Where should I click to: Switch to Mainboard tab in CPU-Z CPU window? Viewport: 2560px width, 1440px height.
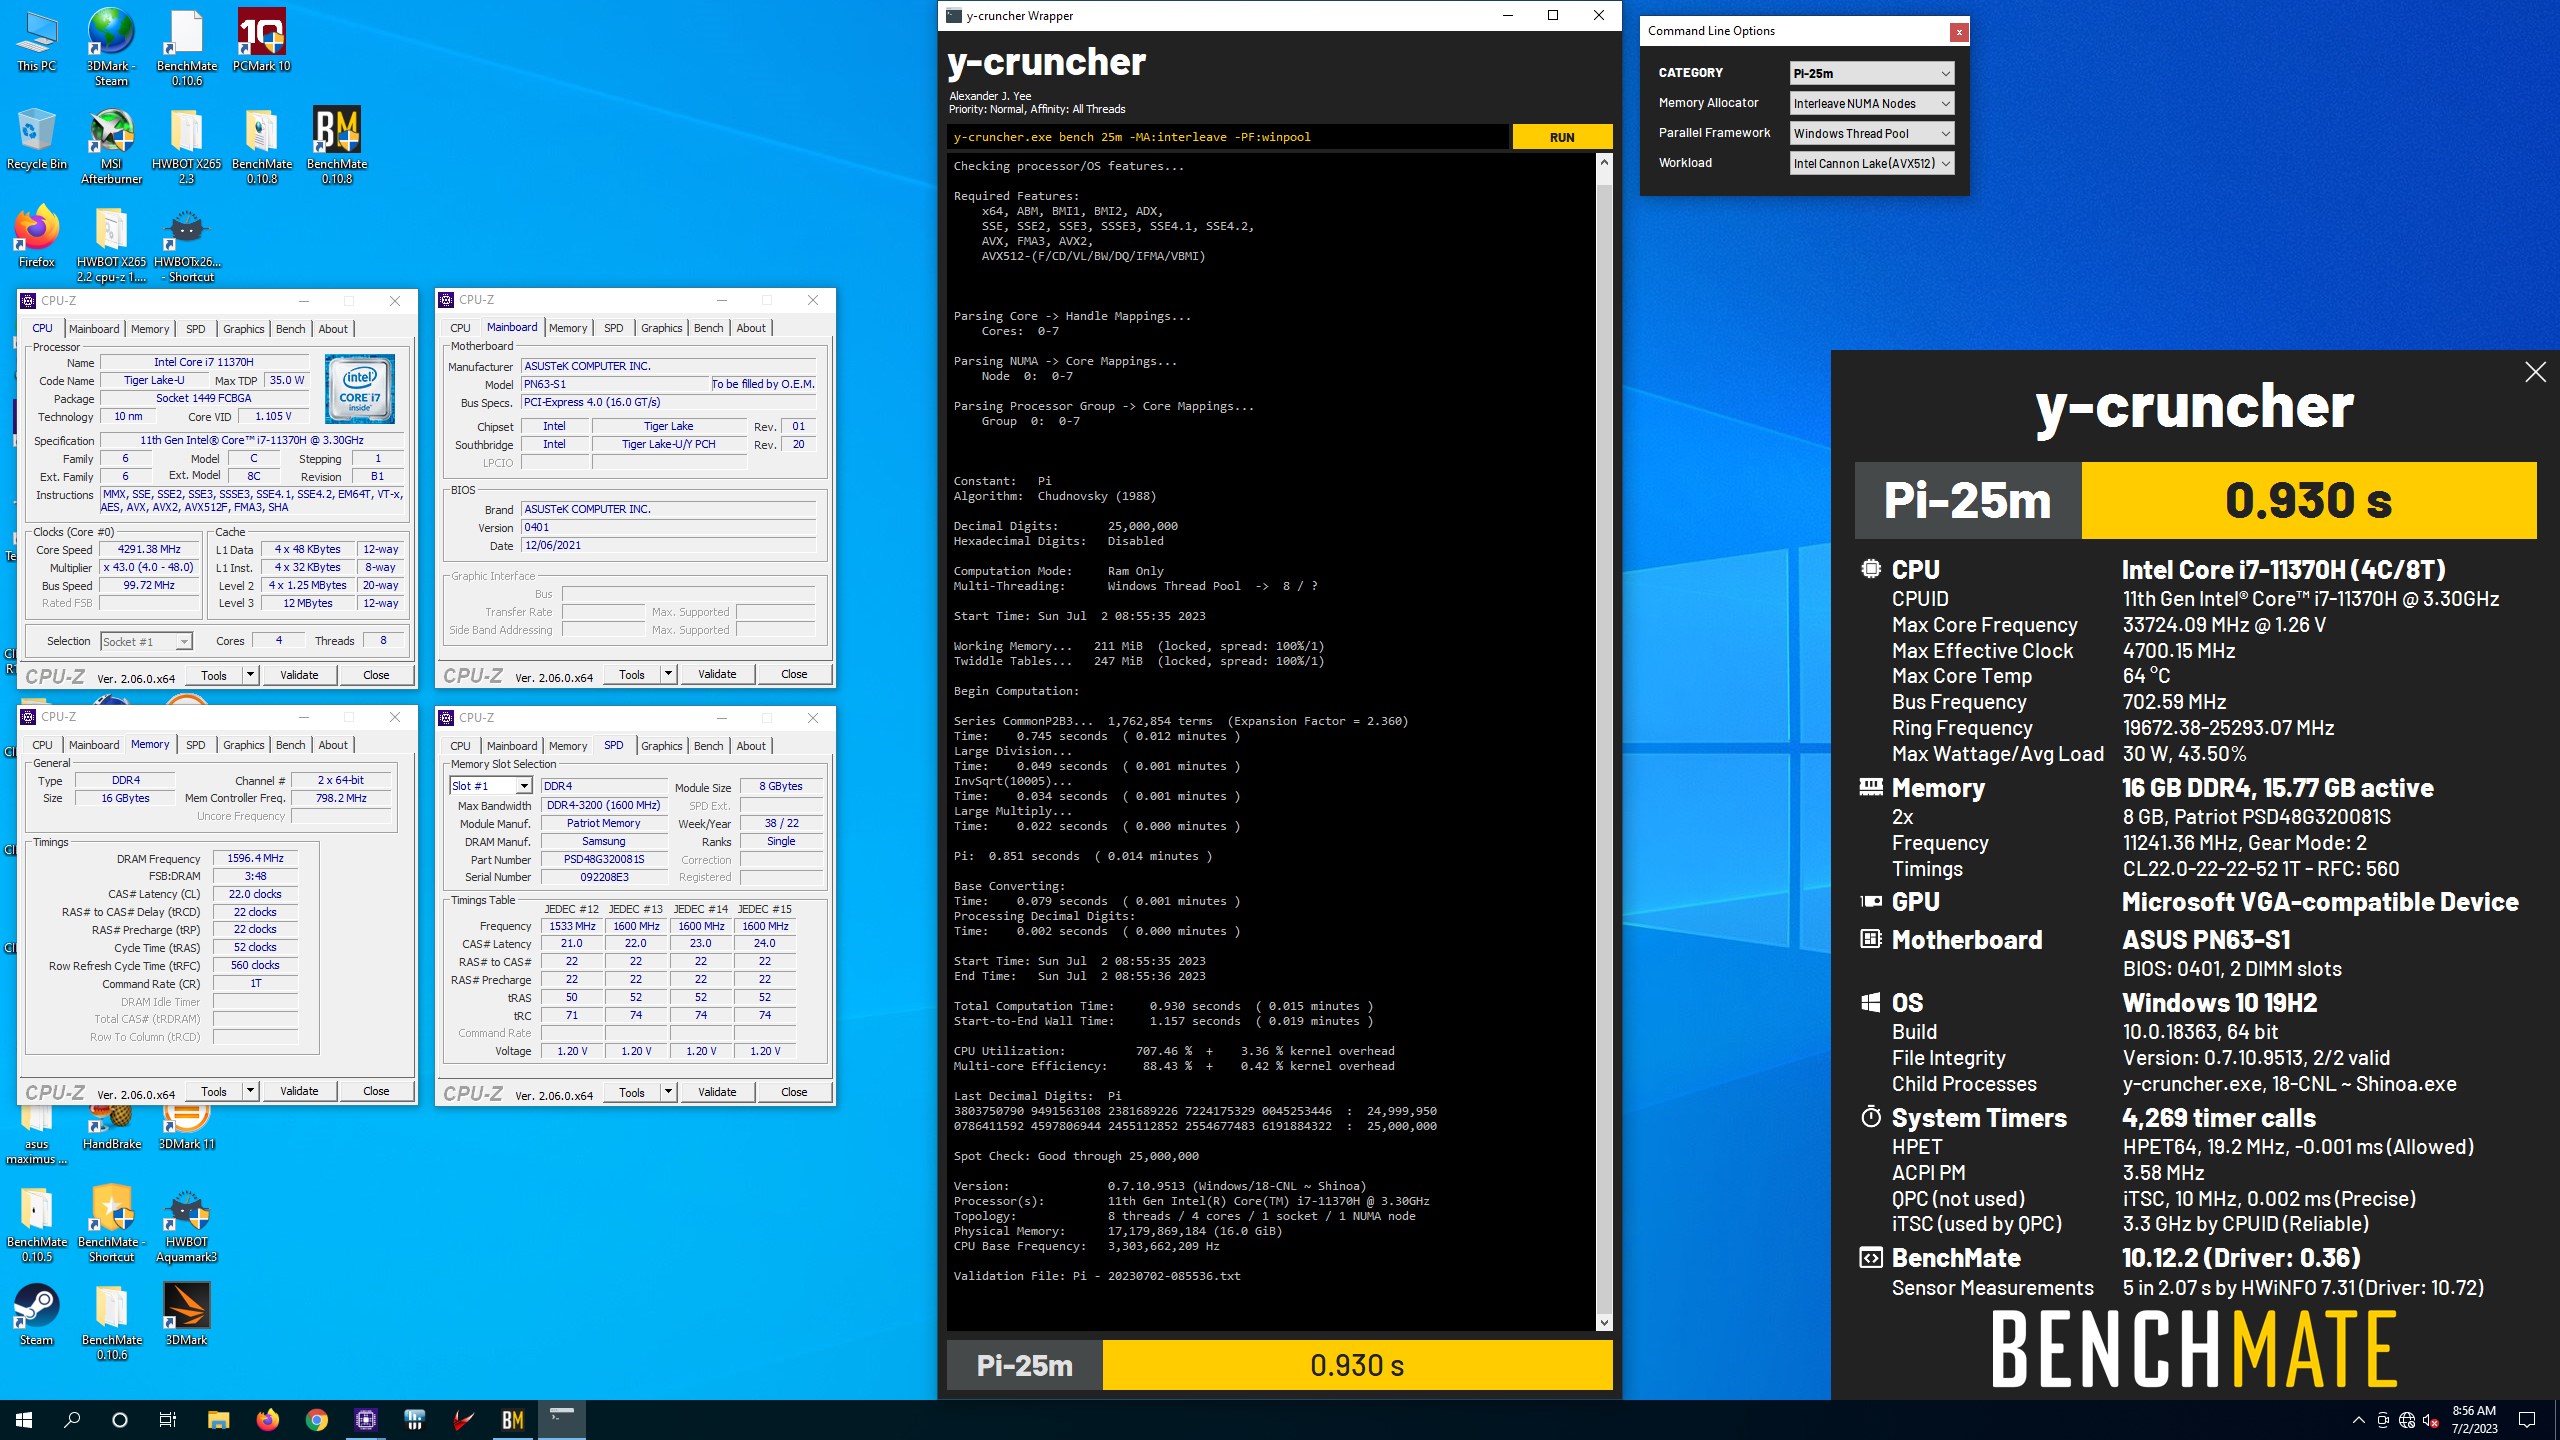[94, 329]
